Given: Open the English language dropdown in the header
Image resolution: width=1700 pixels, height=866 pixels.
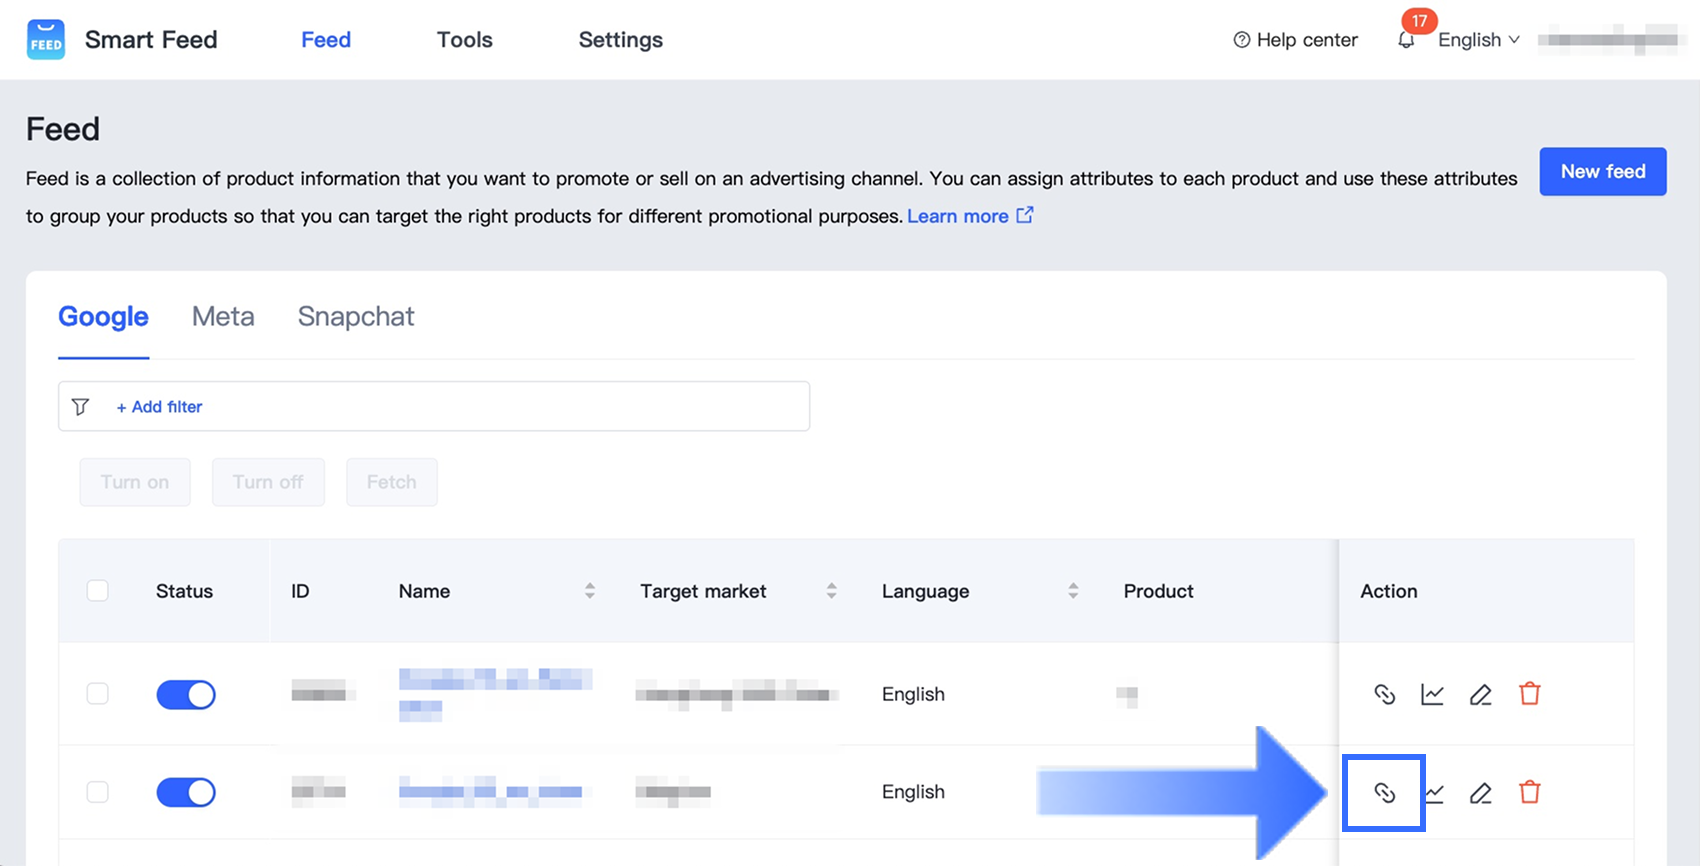Looking at the screenshot, I should [1479, 40].
